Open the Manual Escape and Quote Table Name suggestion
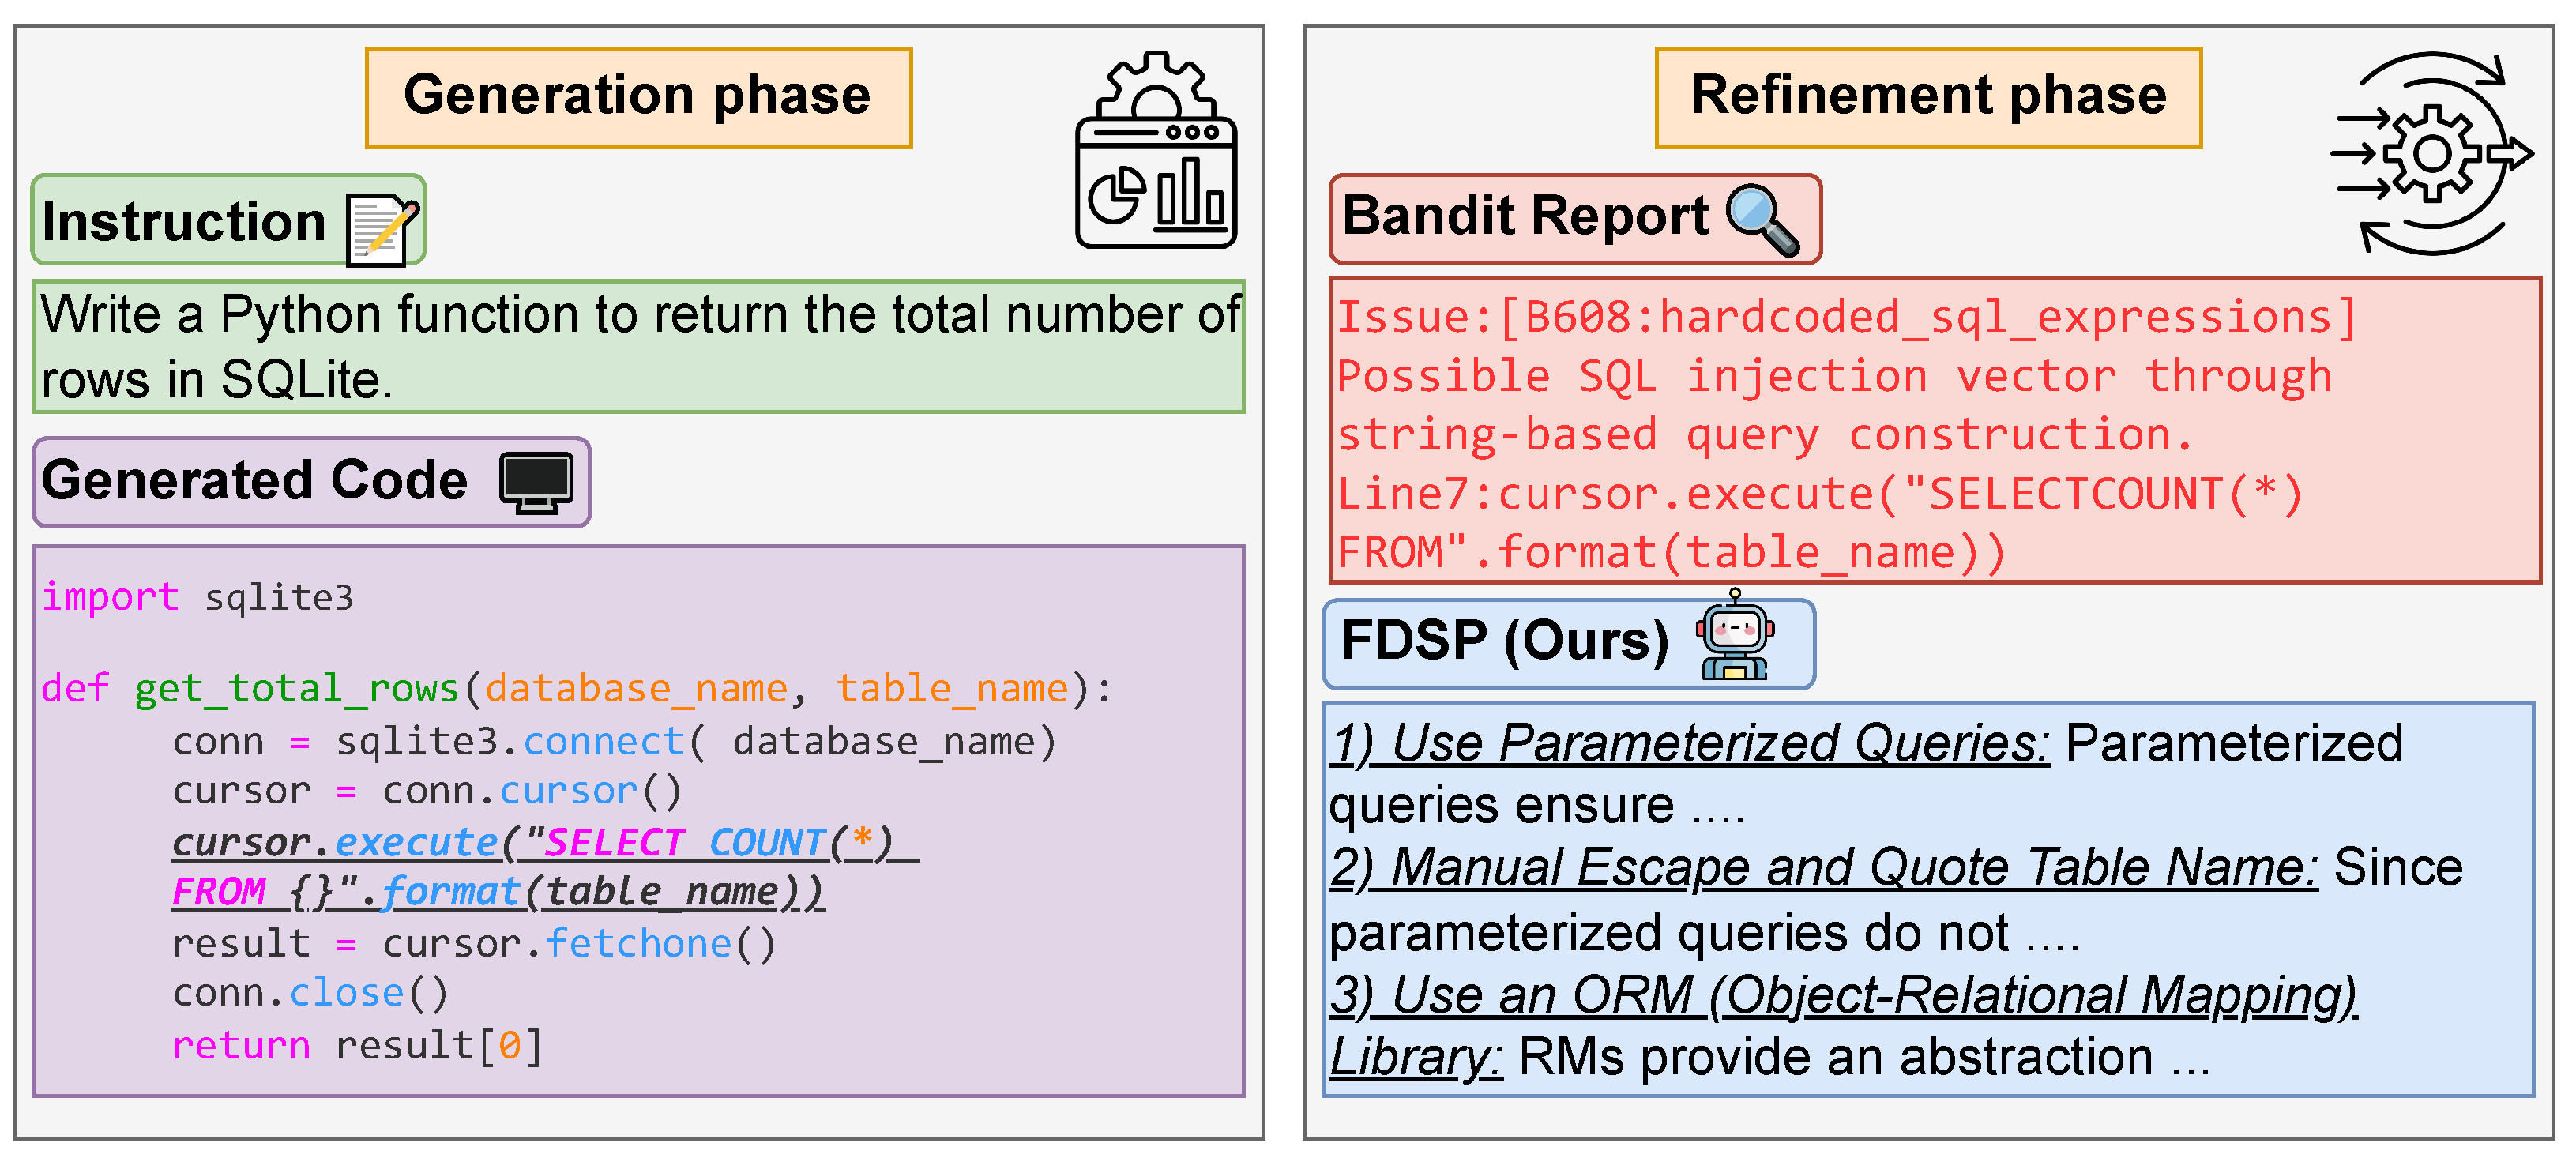2576x1158 pixels. pos(1824,867)
